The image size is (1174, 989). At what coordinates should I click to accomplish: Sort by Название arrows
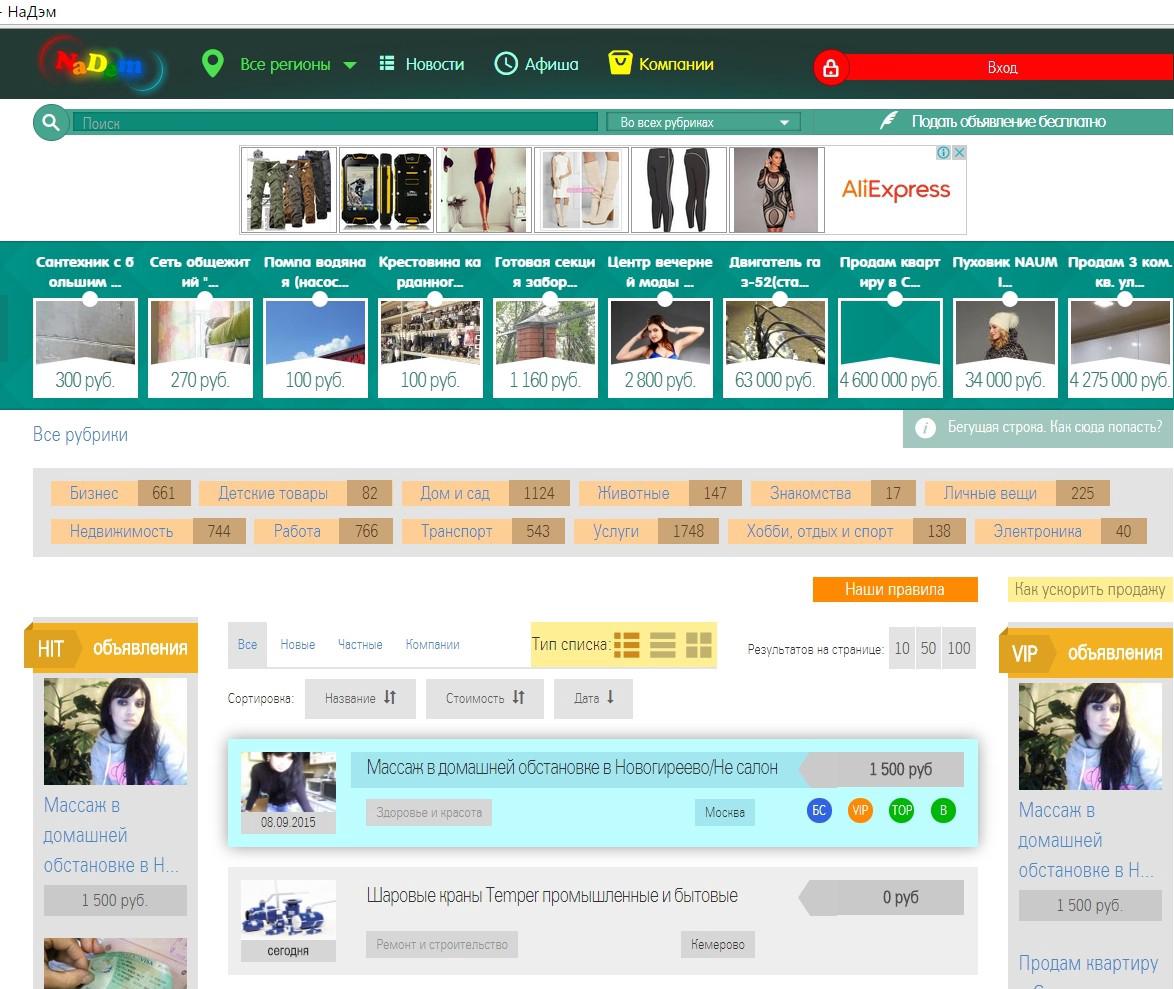360,699
